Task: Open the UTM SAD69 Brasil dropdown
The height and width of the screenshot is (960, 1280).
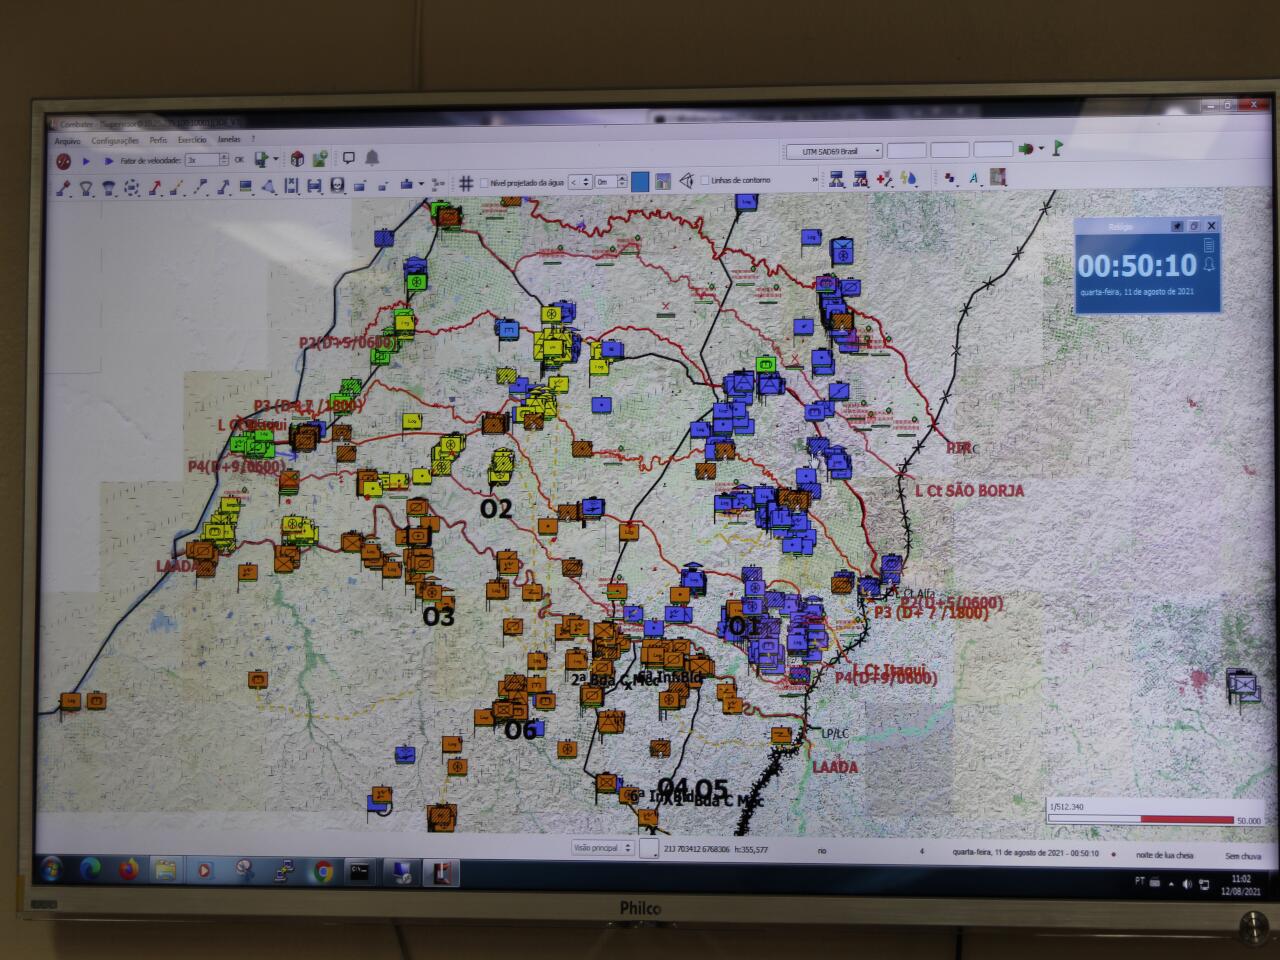Action: coord(833,151)
